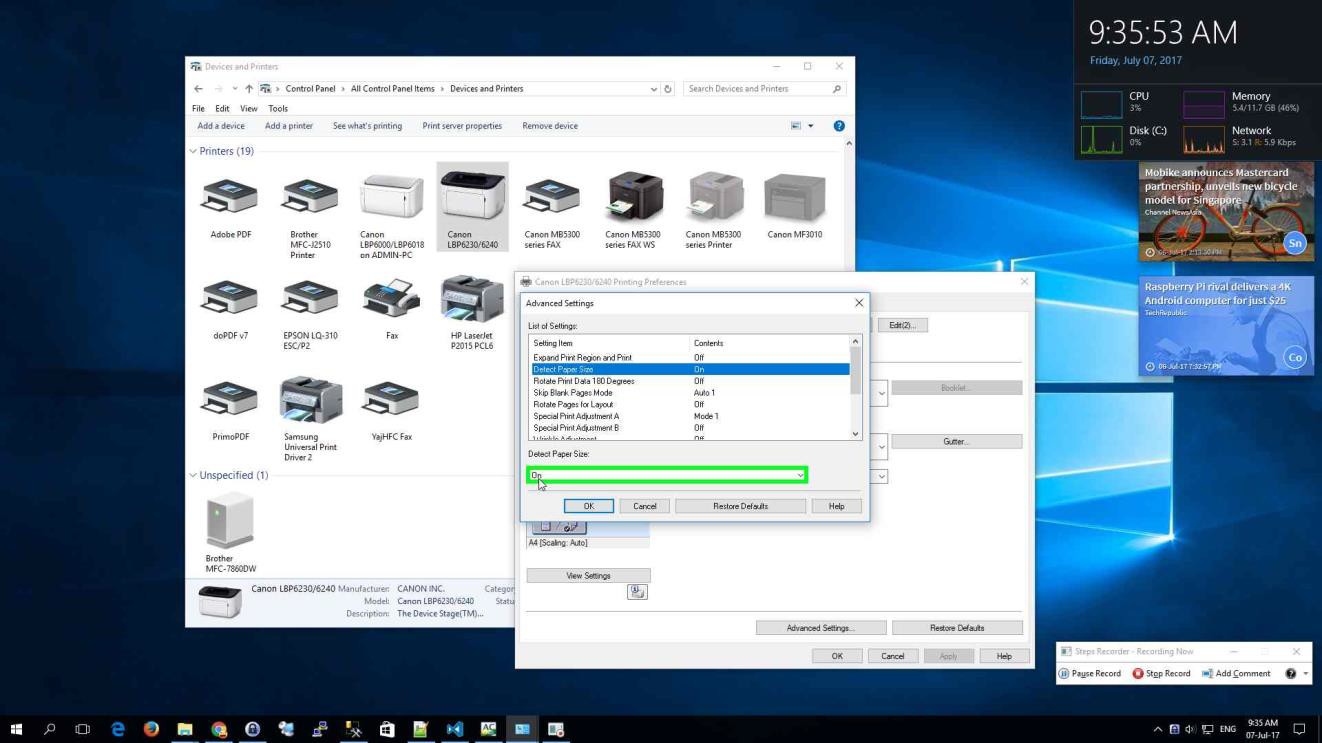Click the settings list scrollbar down arrow

point(855,433)
